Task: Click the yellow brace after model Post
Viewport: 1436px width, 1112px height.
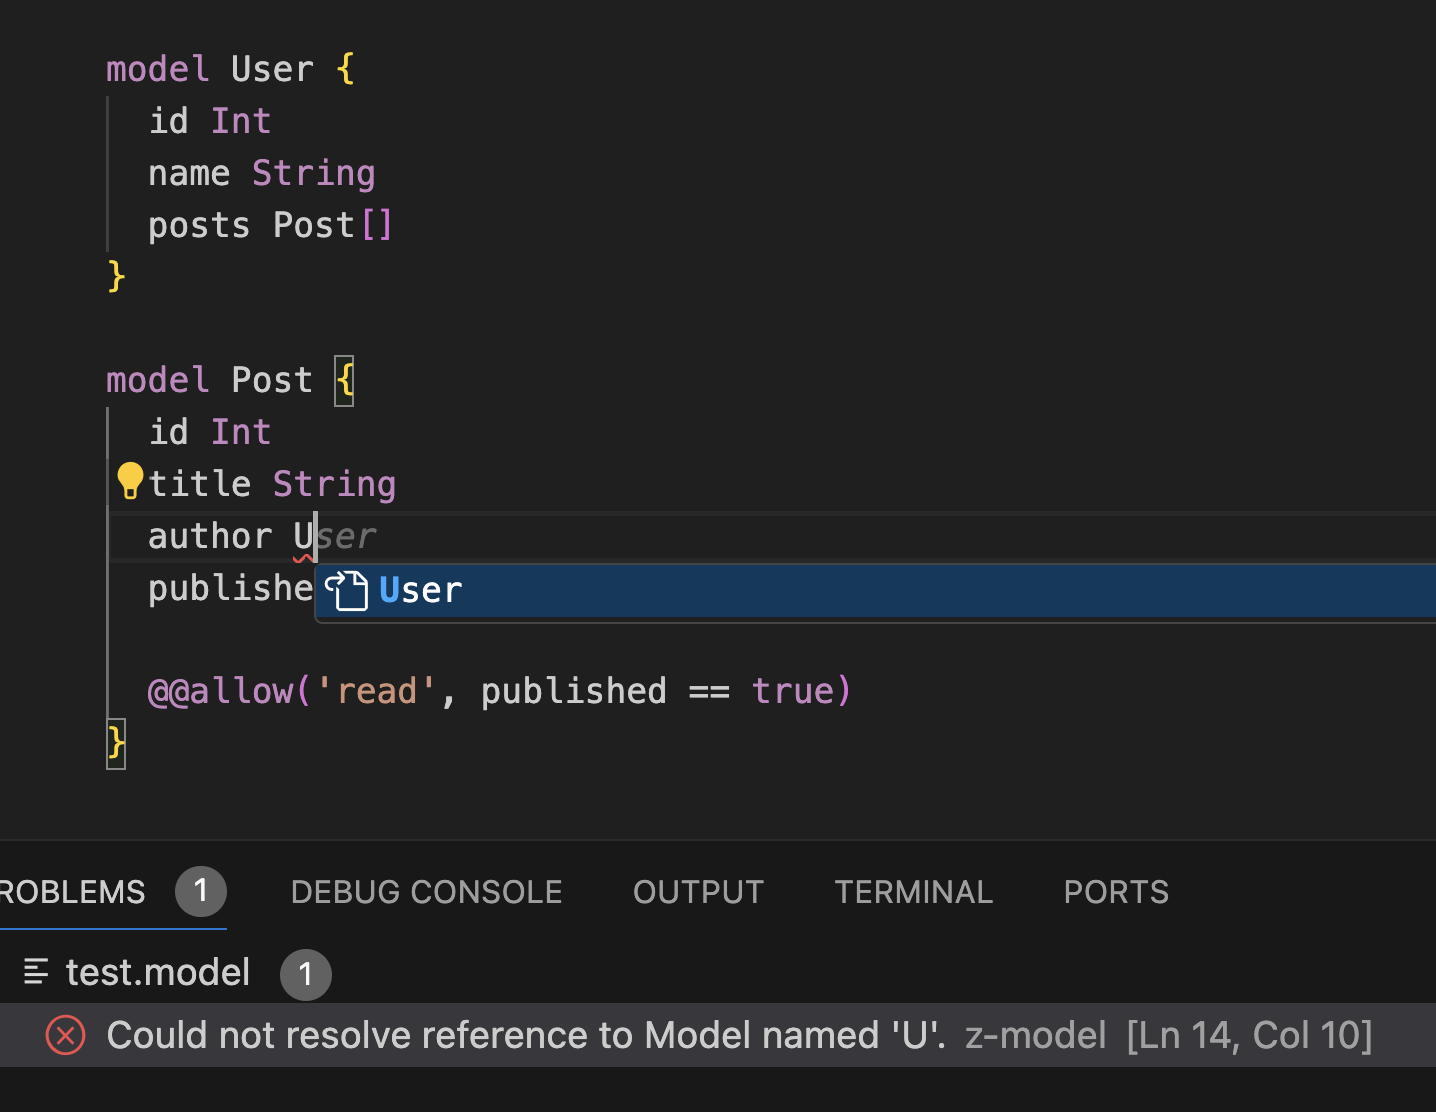Action: click(344, 380)
